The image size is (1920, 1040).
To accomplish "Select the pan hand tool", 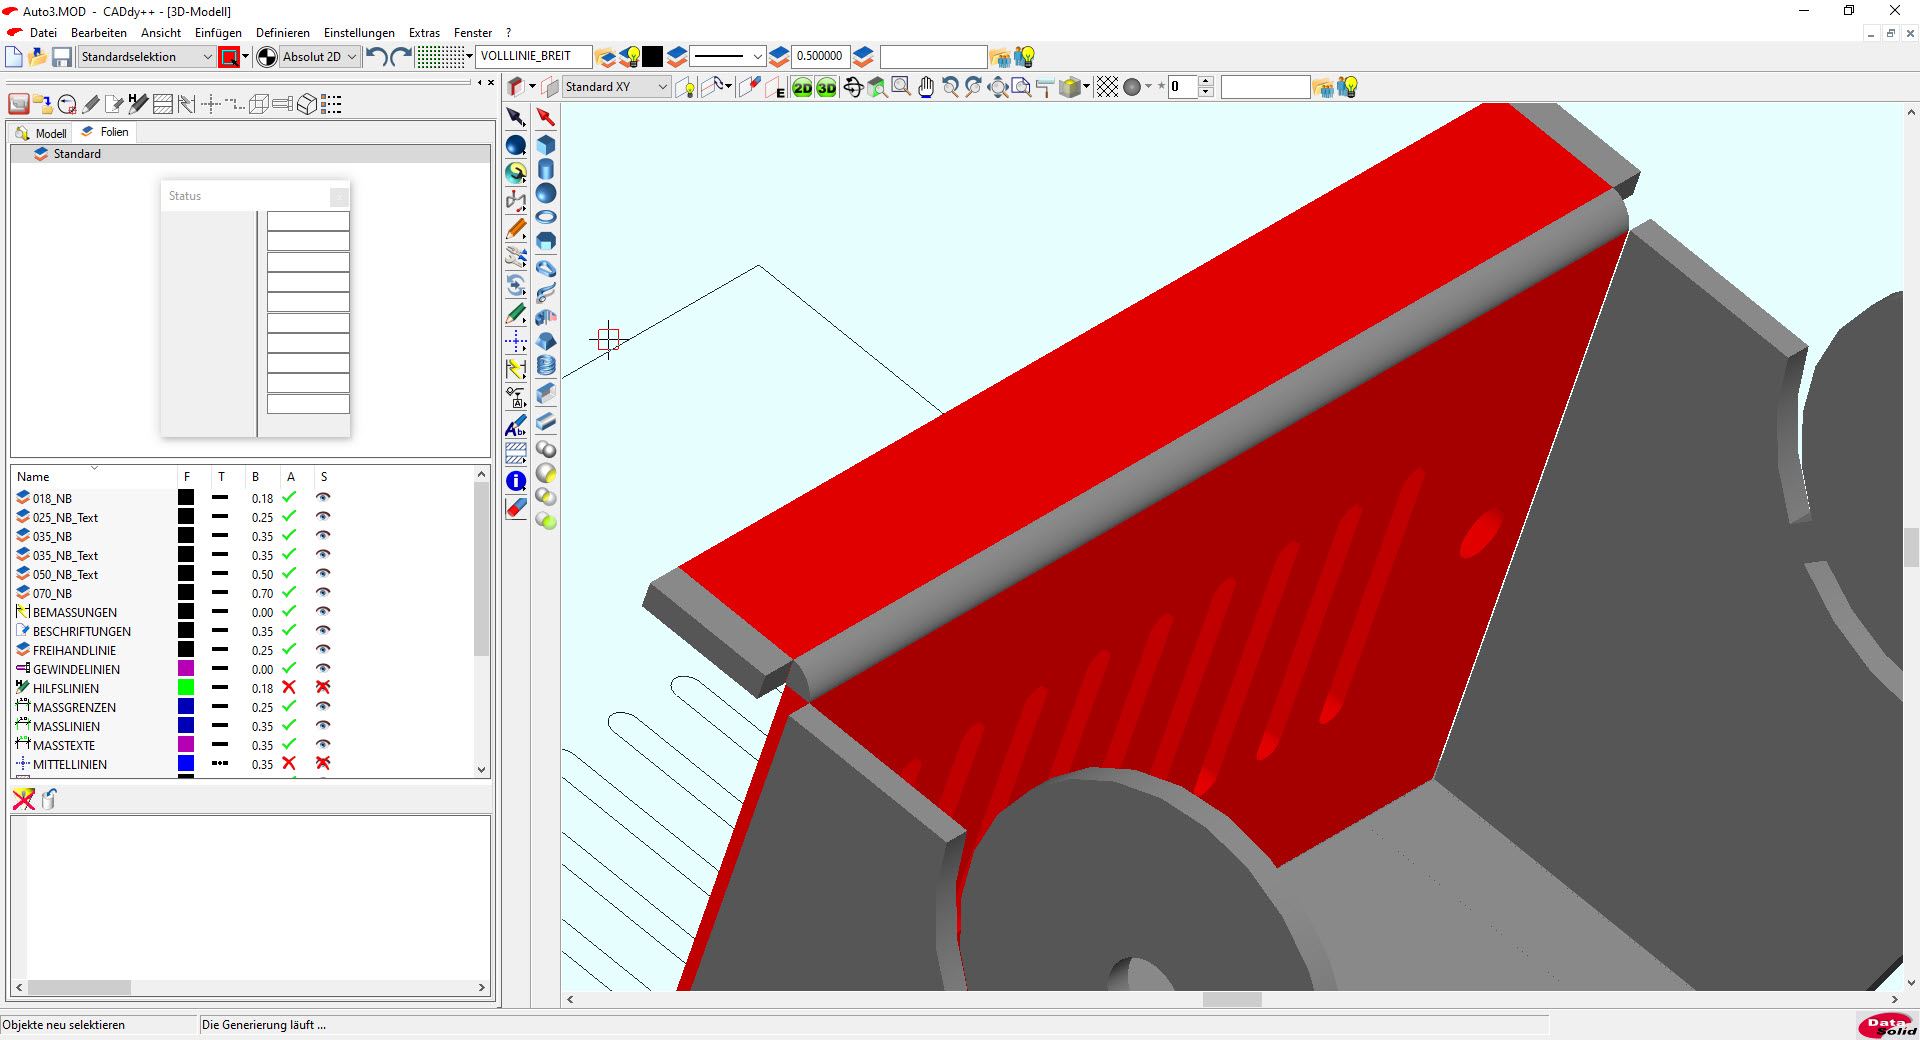I will pyautogui.click(x=926, y=88).
